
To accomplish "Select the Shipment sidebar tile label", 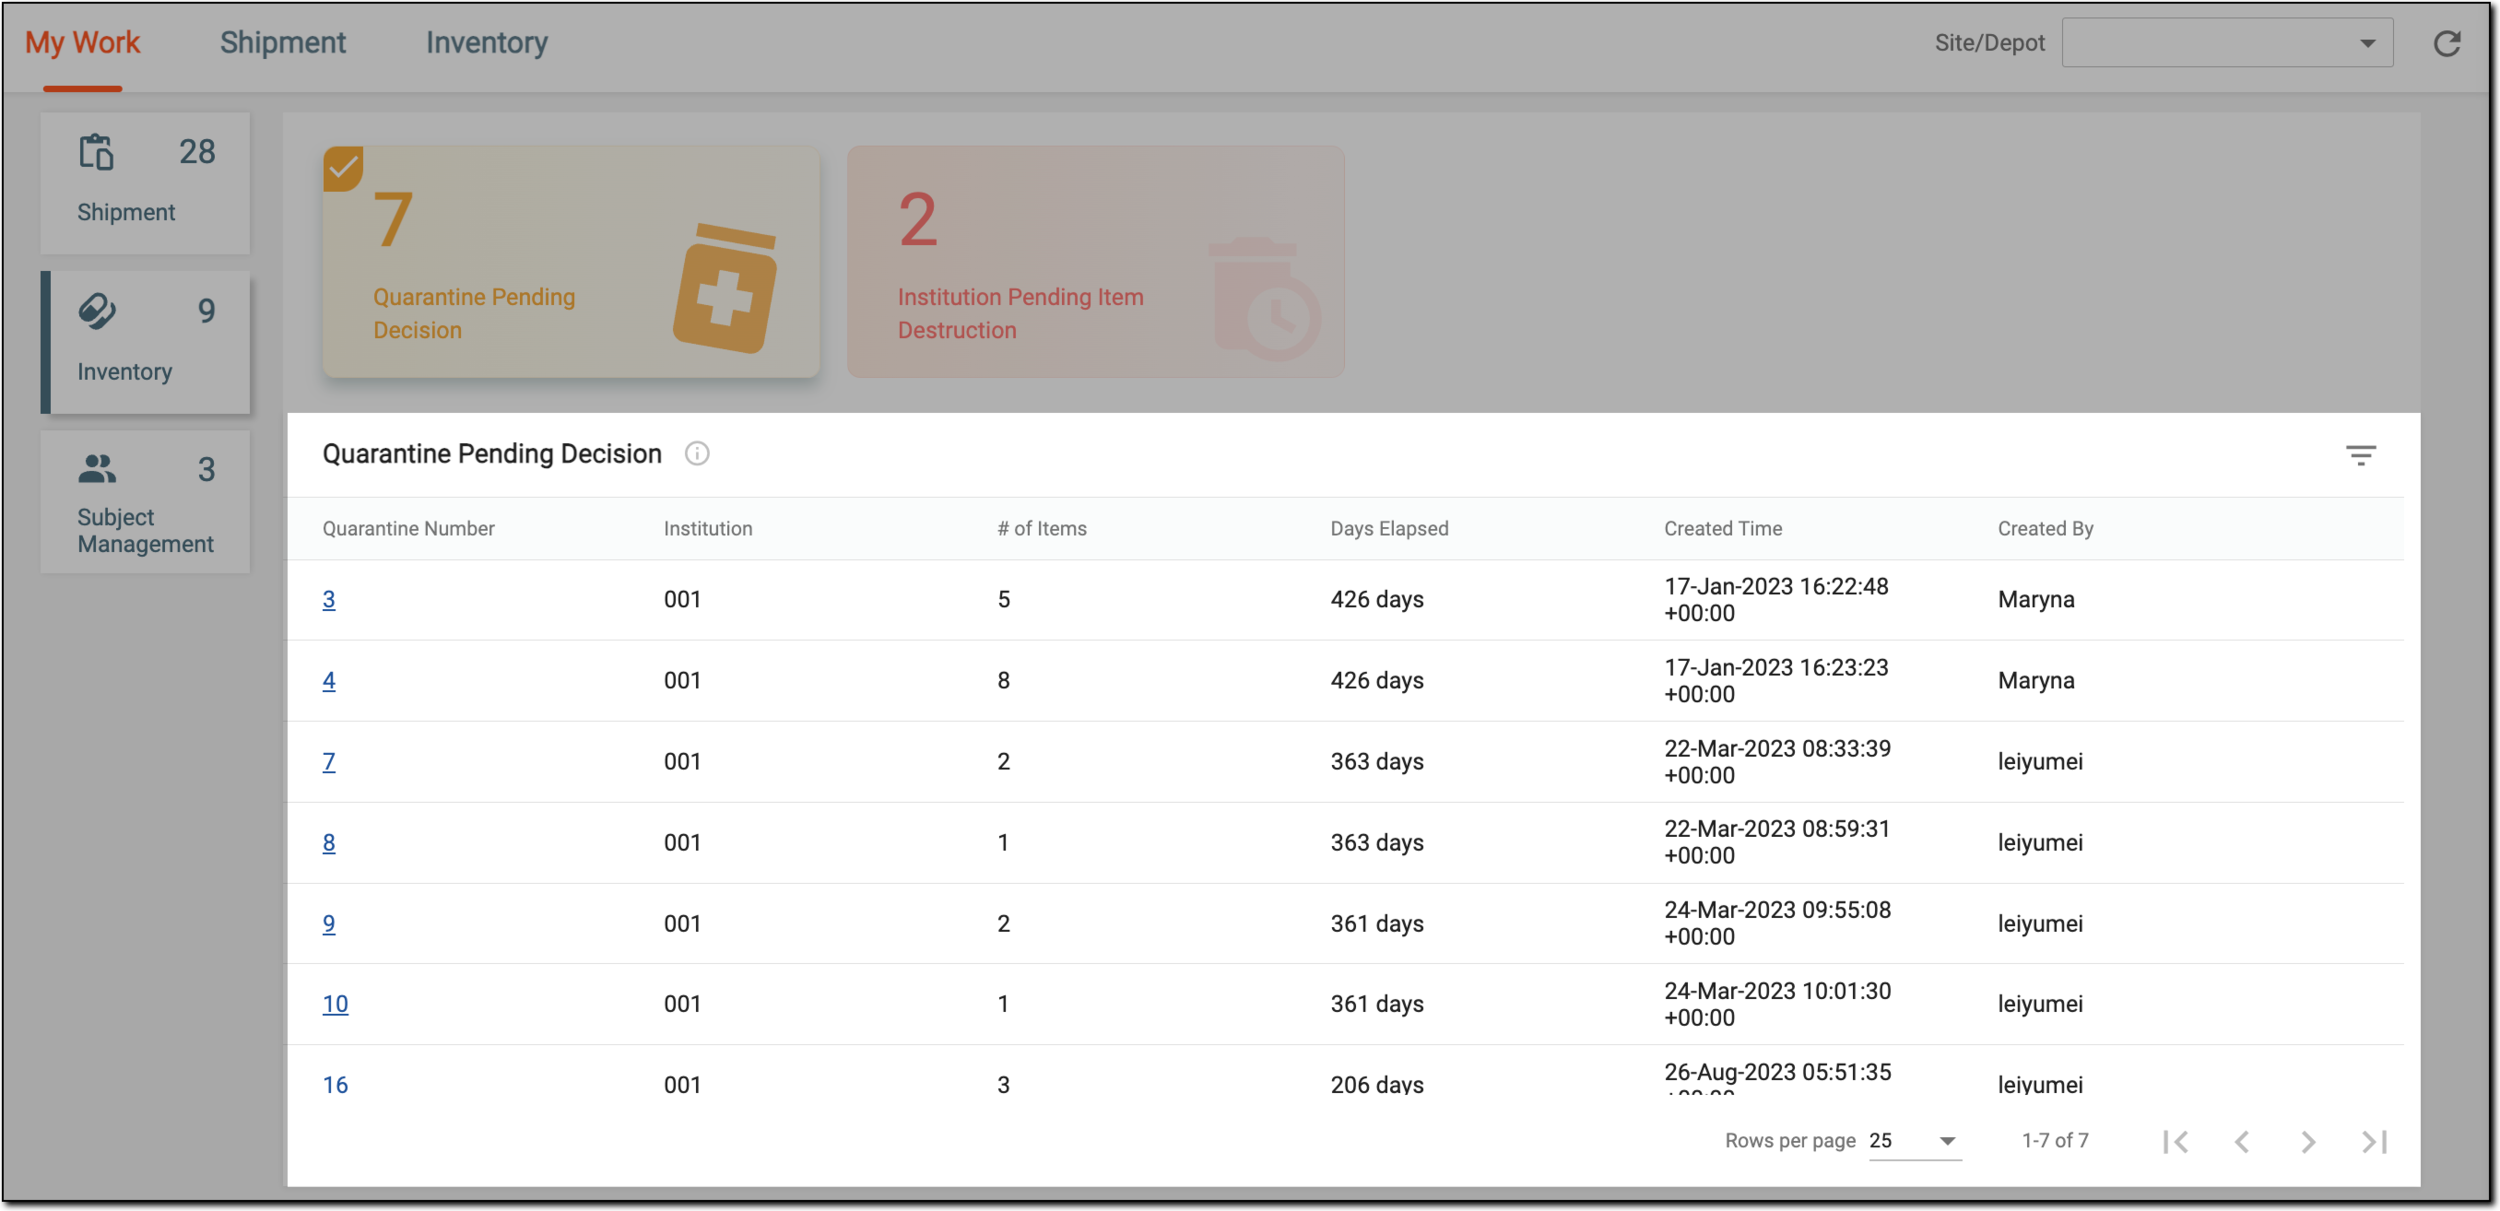I will coord(126,212).
